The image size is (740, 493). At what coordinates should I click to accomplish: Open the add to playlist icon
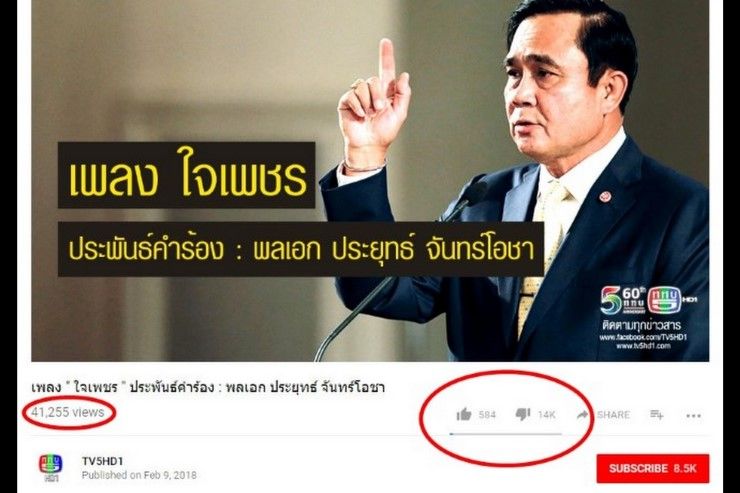pos(656,415)
